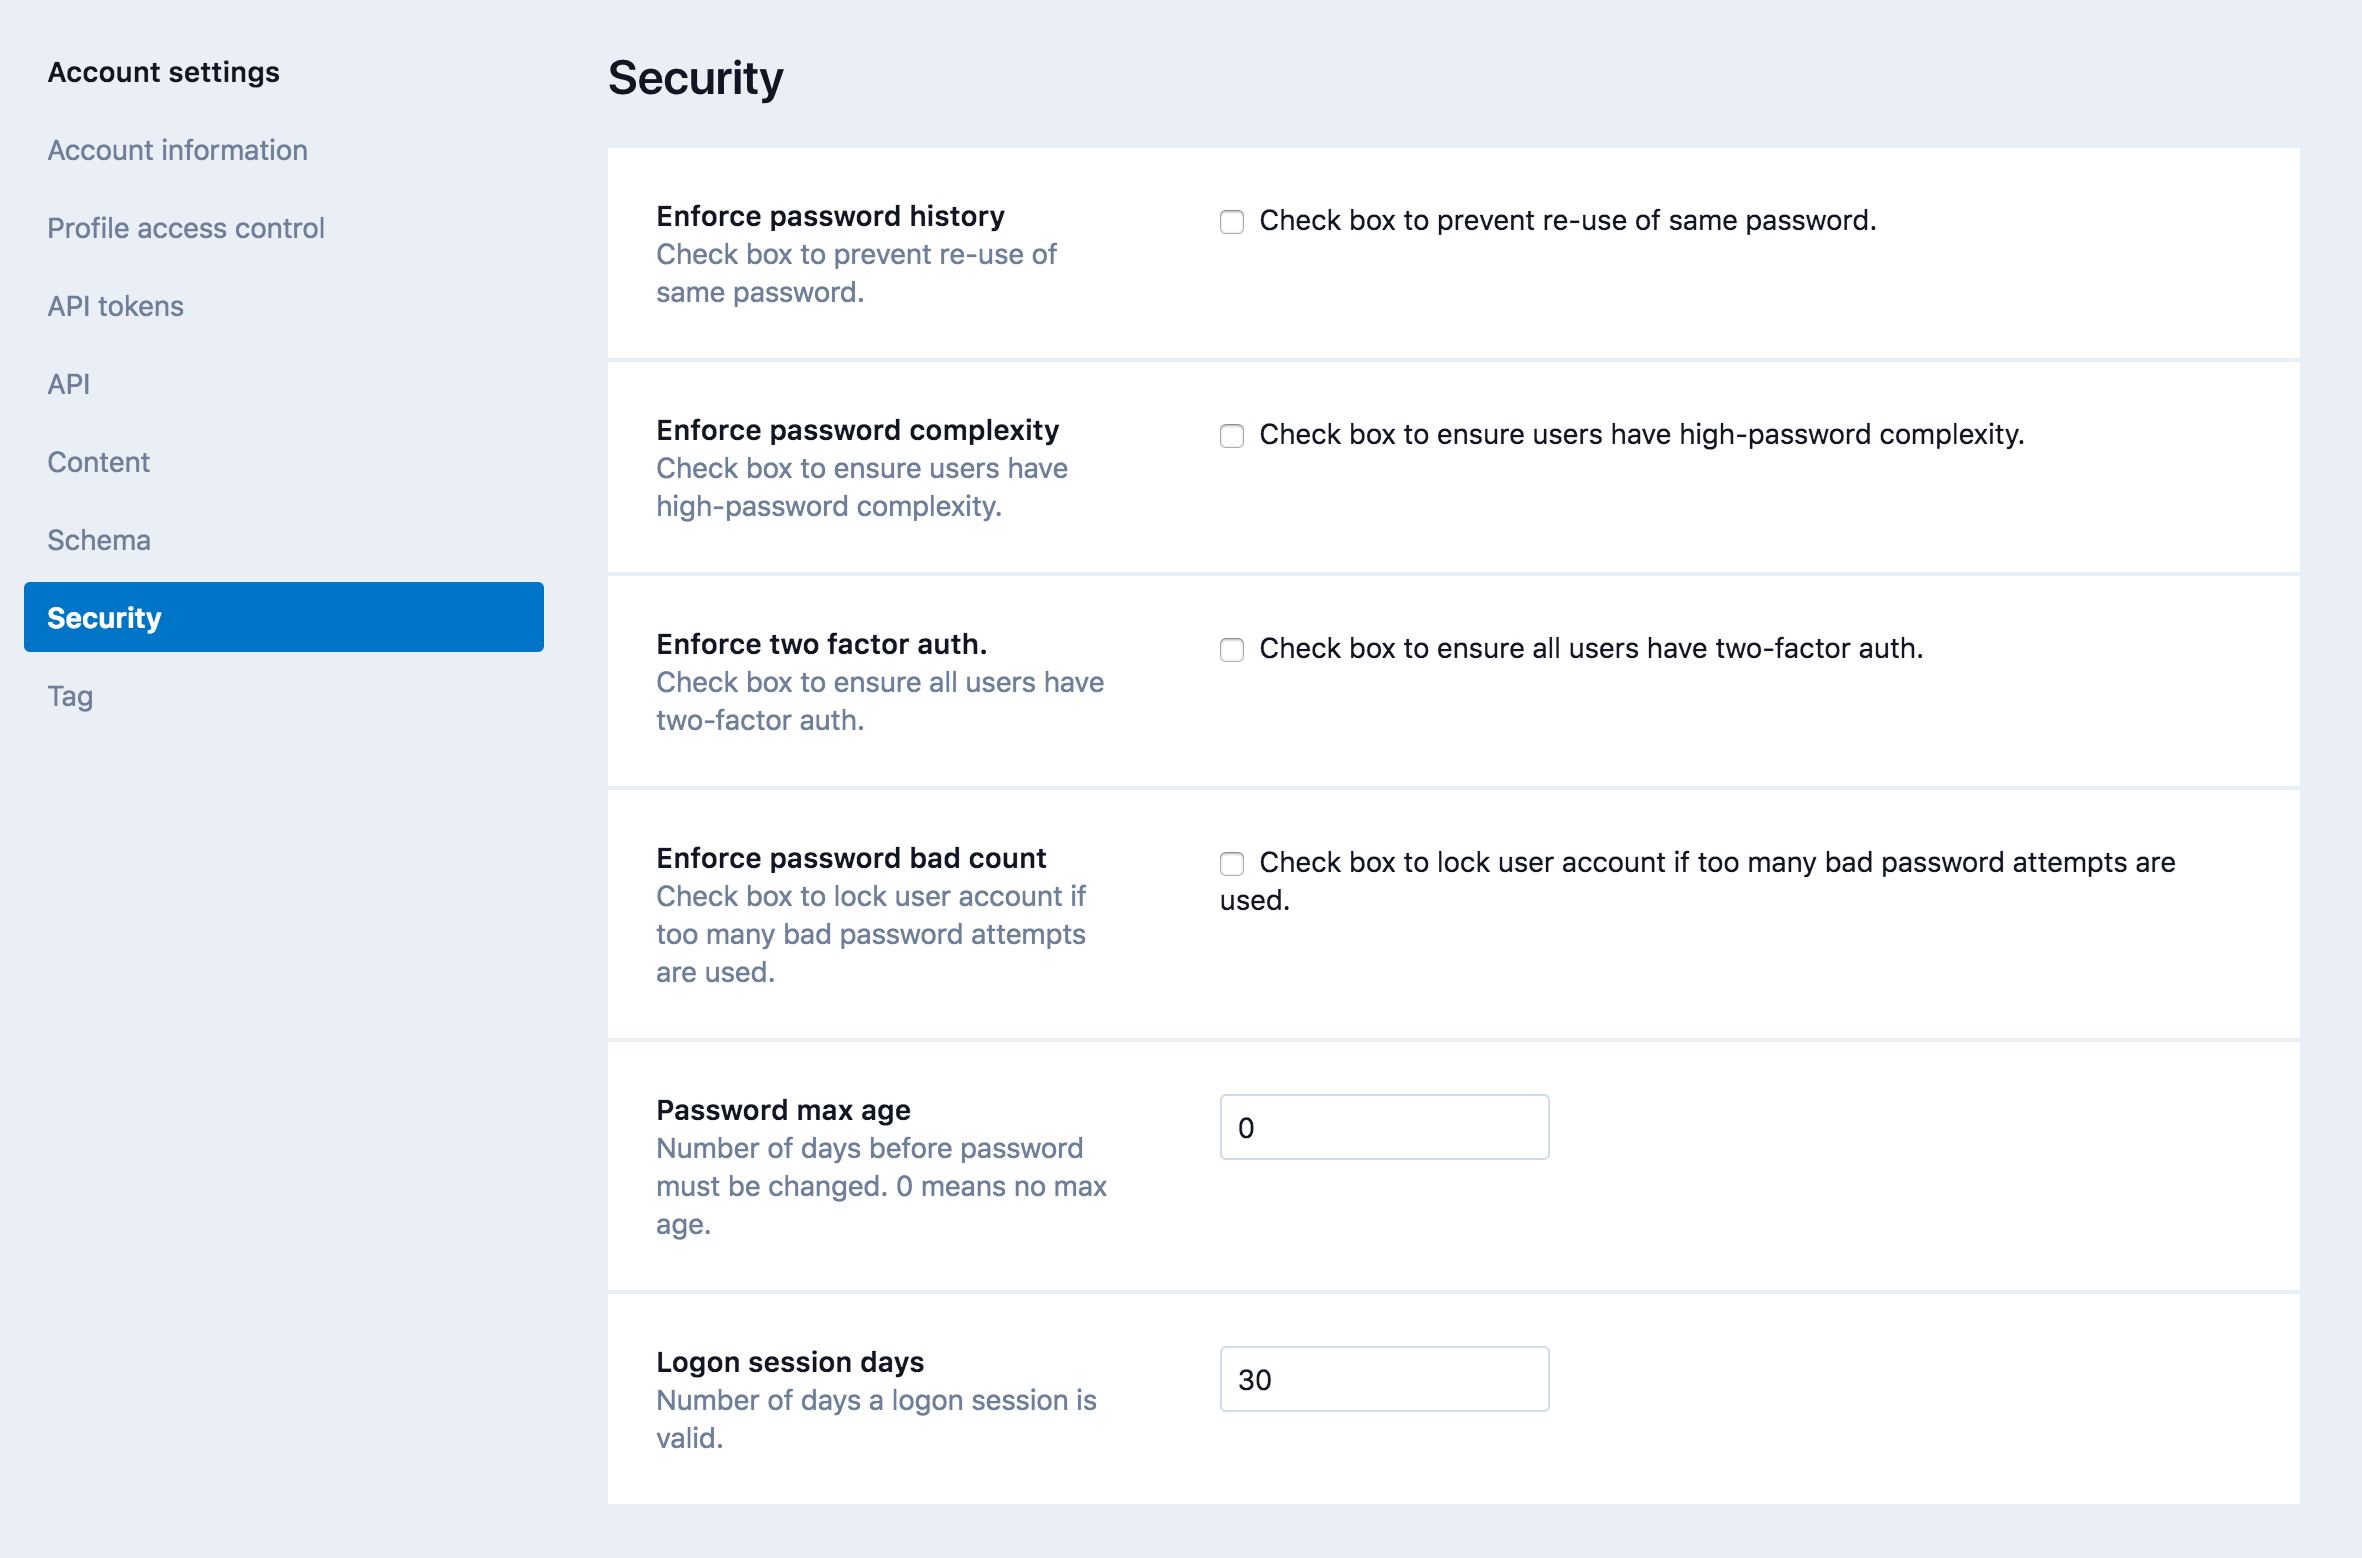This screenshot has height=1558, width=2362.
Task: Enable Enforce password bad count checkbox
Action: [1232, 863]
